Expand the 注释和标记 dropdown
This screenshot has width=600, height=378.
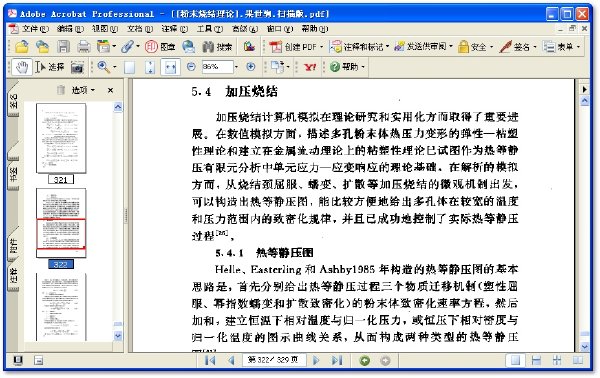coord(388,47)
